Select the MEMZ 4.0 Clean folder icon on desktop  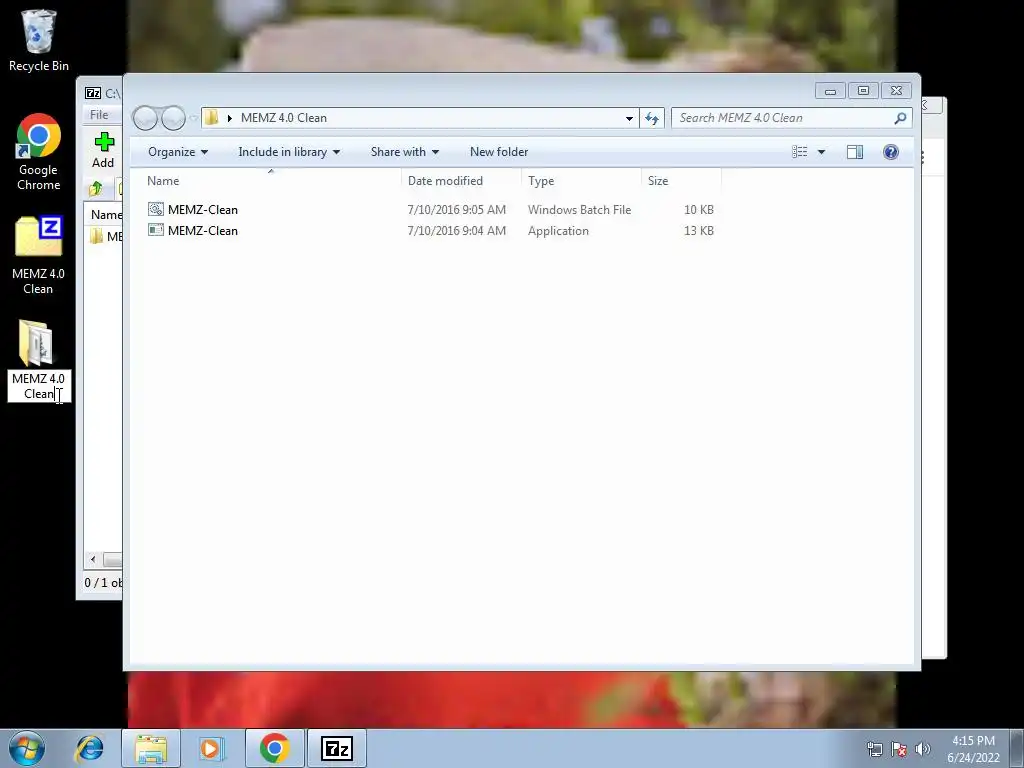click(x=36, y=343)
